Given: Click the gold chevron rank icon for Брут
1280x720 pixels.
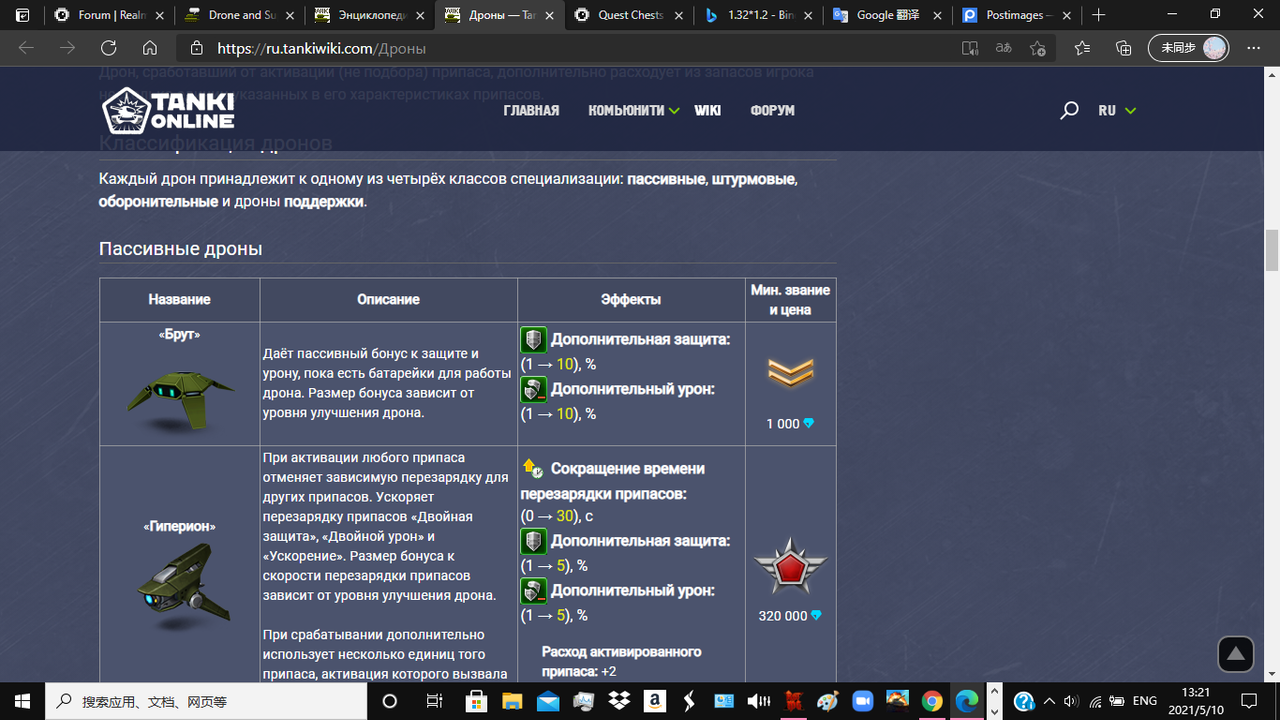Looking at the screenshot, I should [x=790, y=374].
